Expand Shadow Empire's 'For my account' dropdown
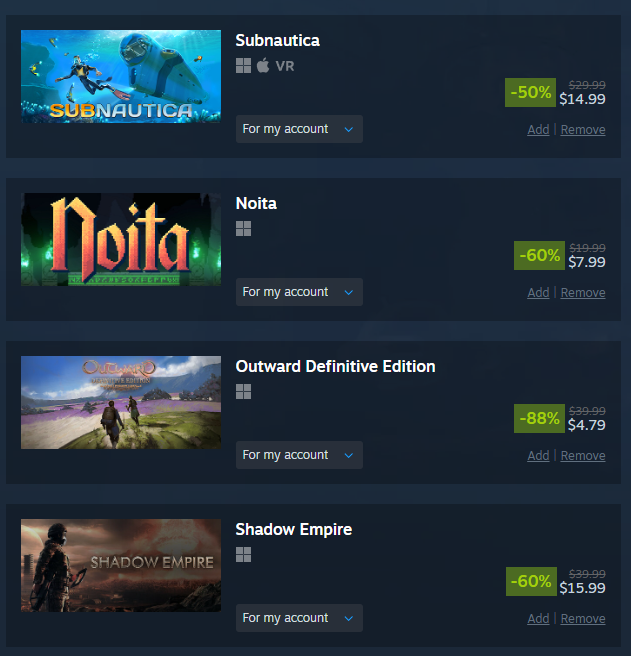 click(x=299, y=618)
